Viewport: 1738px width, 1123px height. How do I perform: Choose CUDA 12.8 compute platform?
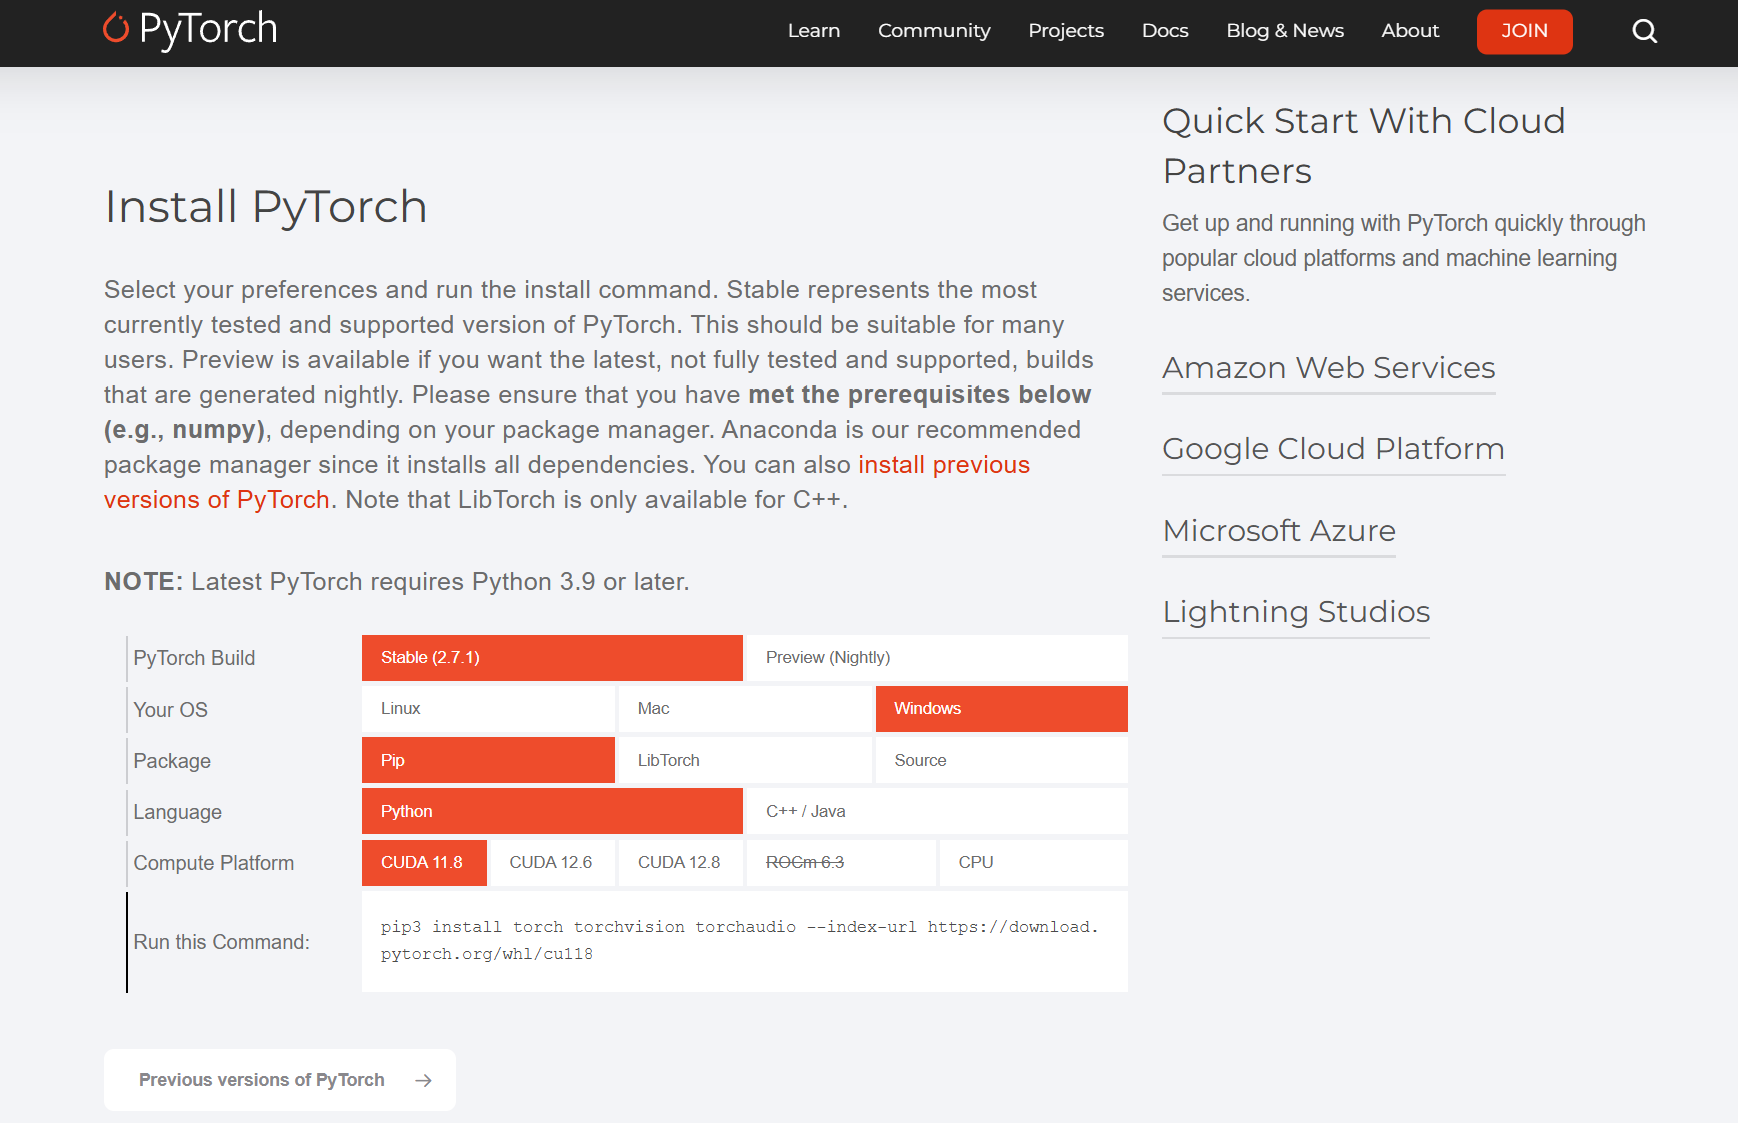tap(681, 863)
